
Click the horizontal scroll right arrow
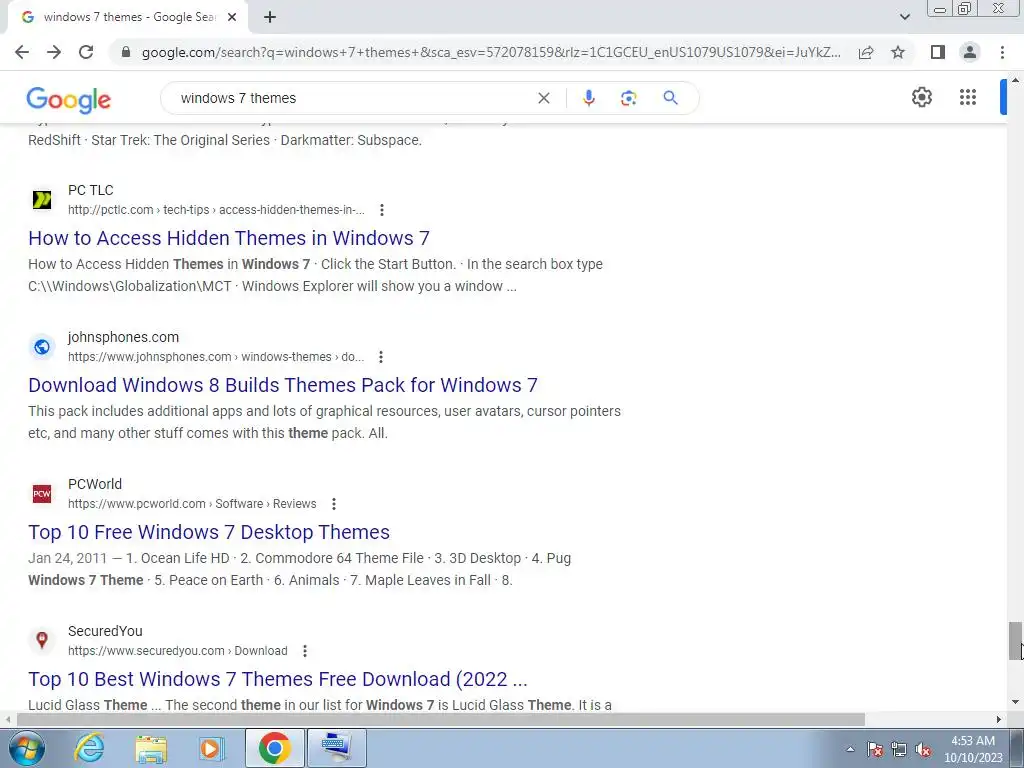[x=999, y=719]
